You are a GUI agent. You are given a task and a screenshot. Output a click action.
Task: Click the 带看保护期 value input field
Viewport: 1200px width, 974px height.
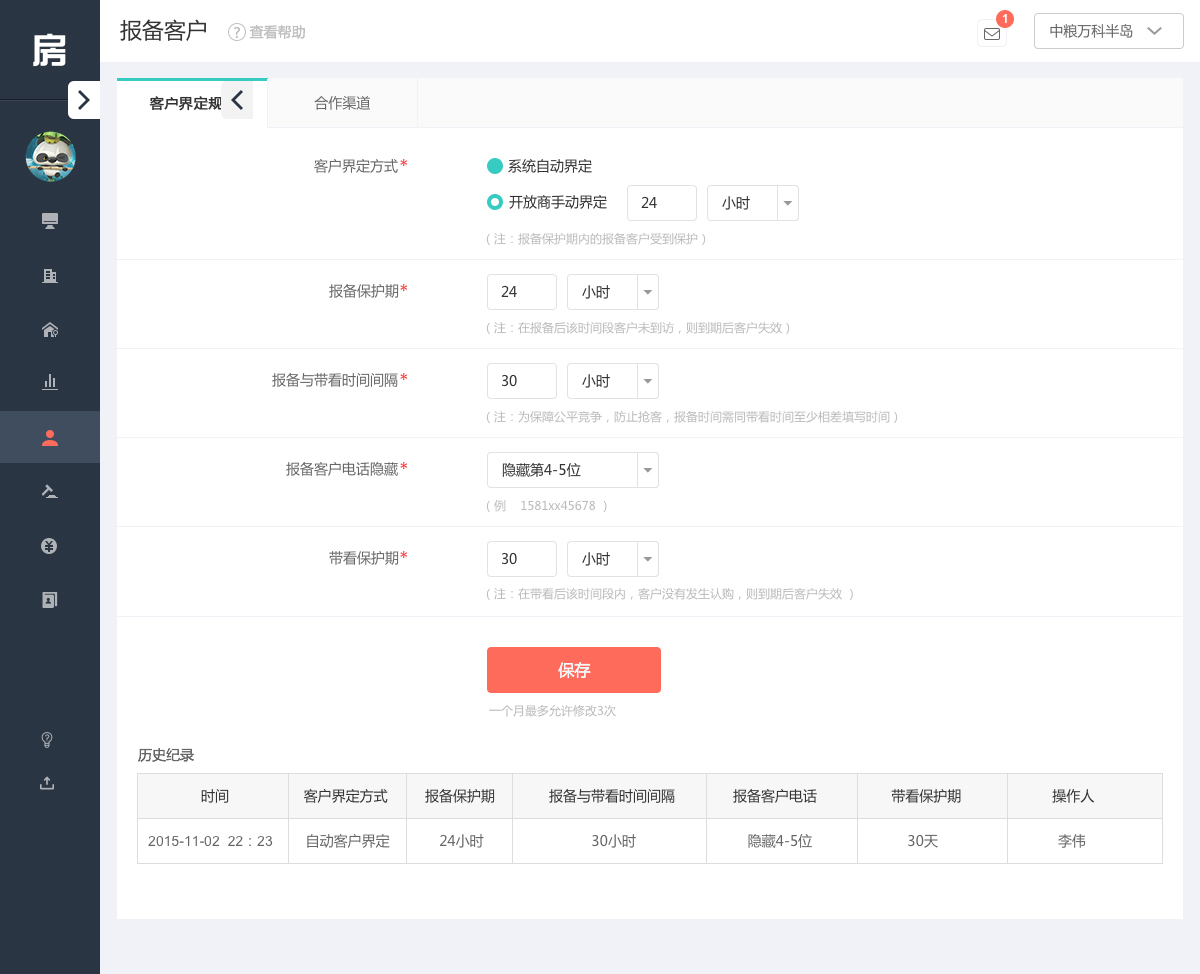coord(522,559)
